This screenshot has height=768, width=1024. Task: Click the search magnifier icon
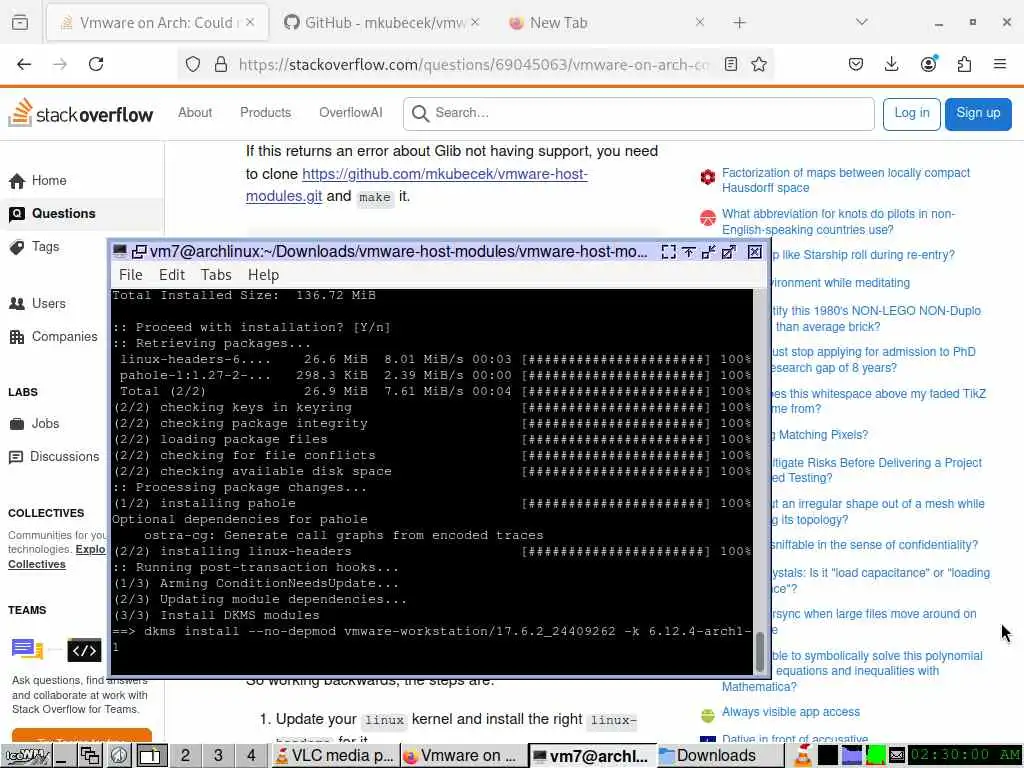pyautogui.click(x=421, y=114)
